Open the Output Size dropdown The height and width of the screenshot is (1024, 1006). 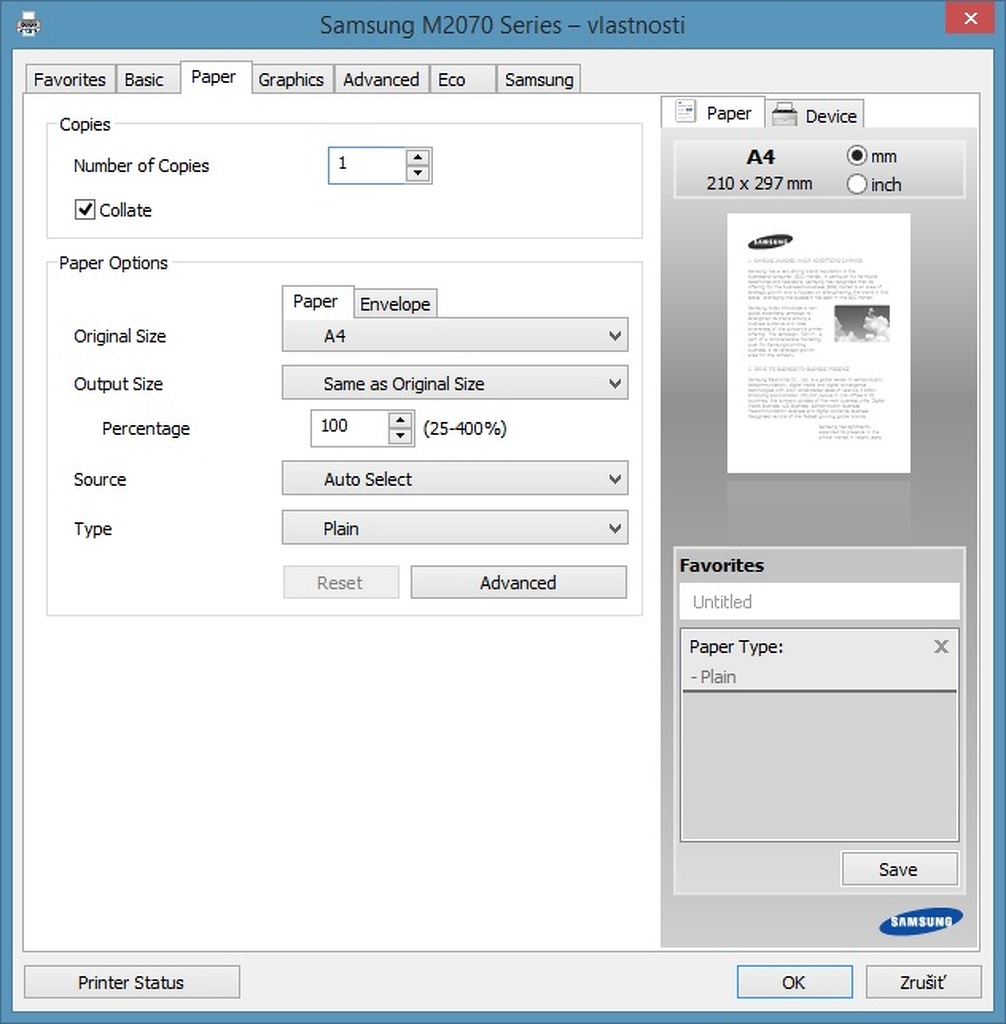pyautogui.click(x=455, y=383)
